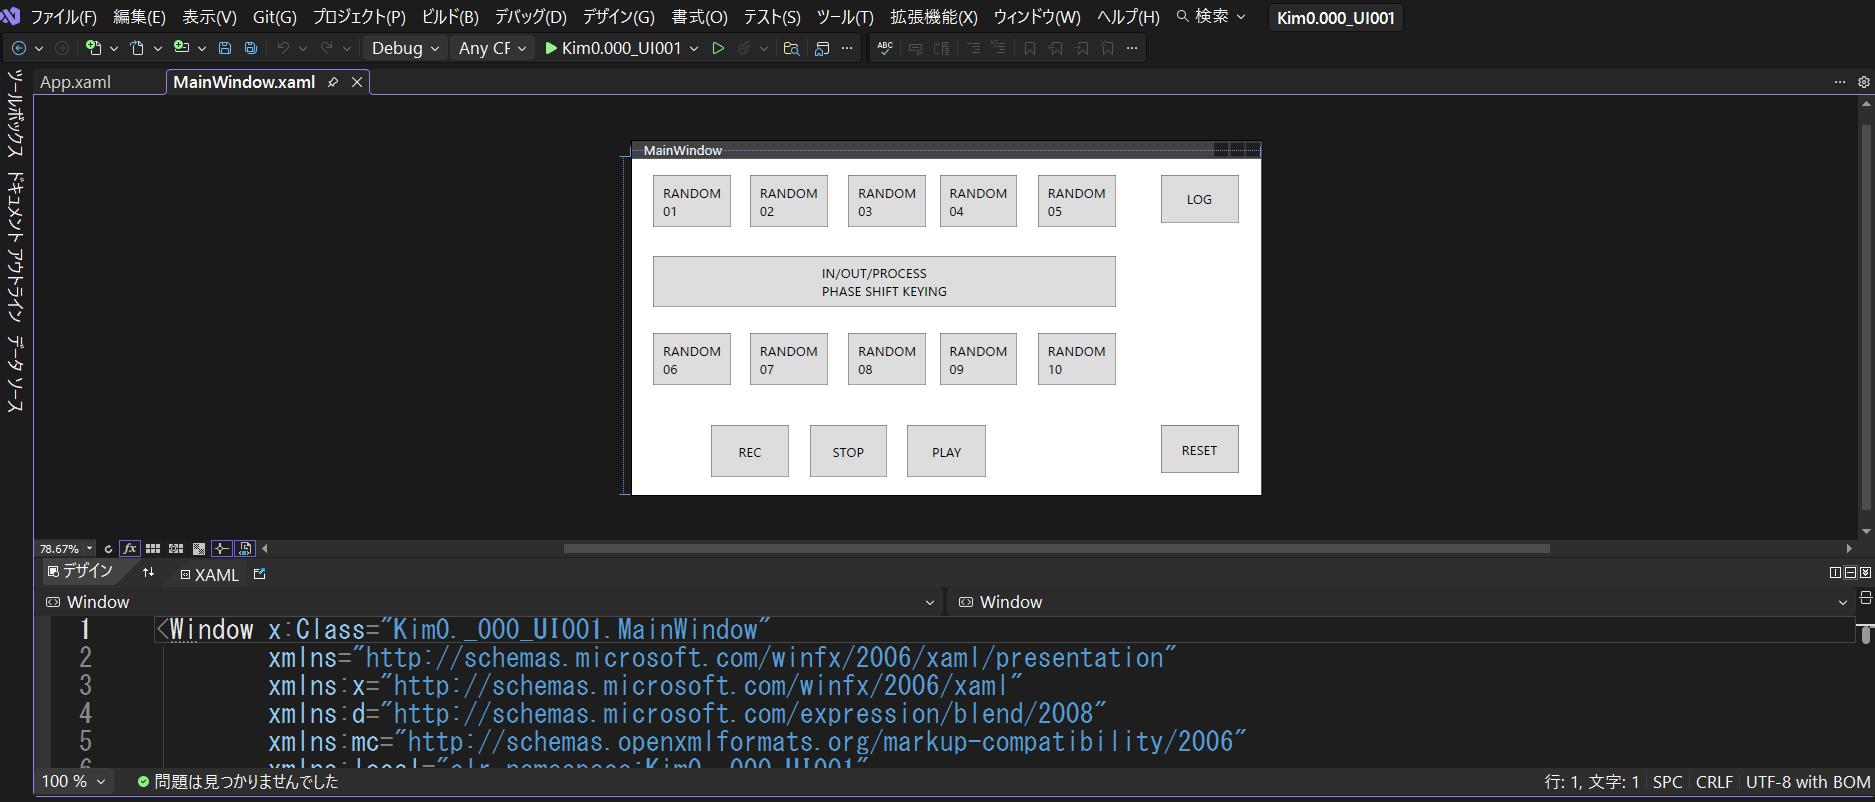Click the Save All toolbar icon

[250, 48]
